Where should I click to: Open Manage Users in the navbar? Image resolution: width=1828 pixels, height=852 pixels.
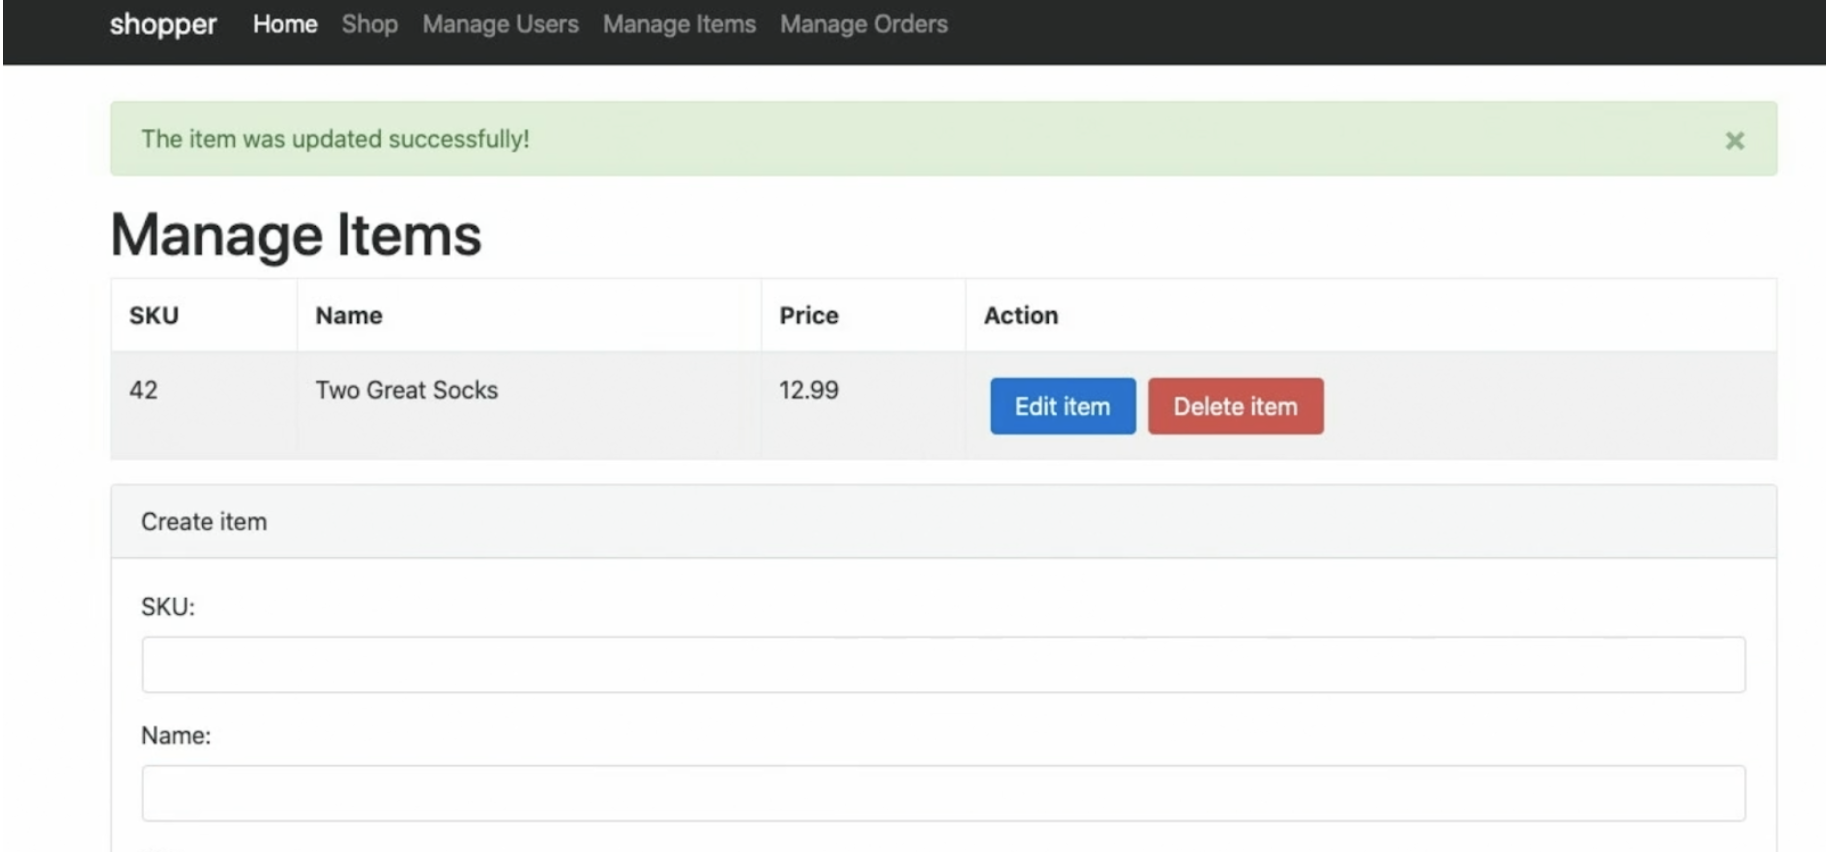pyautogui.click(x=500, y=24)
